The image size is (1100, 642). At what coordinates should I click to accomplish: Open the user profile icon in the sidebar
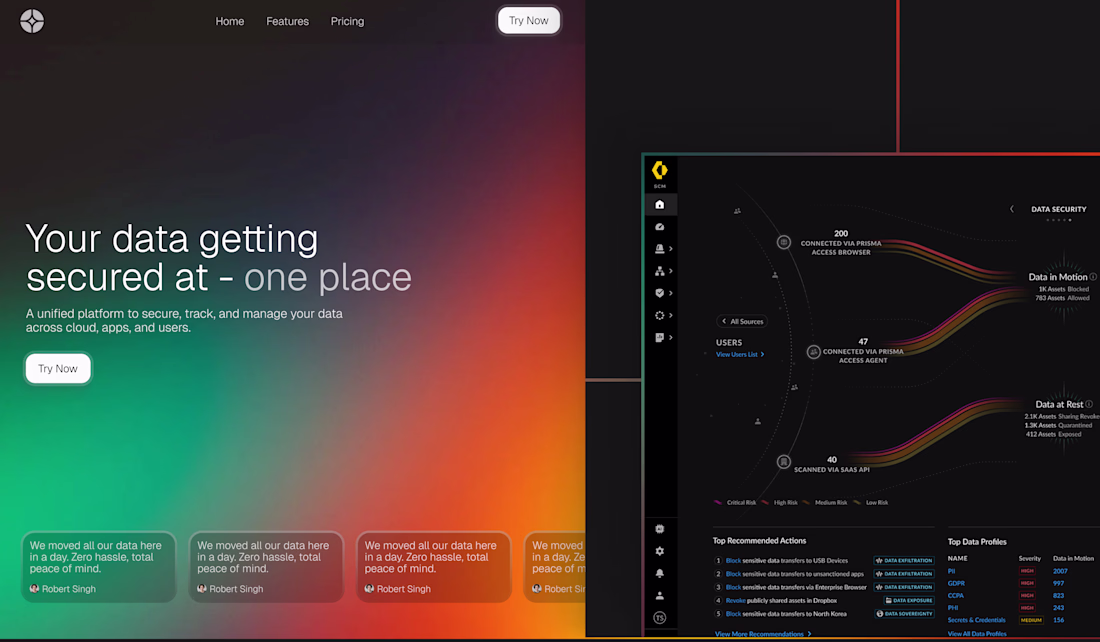[659, 596]
